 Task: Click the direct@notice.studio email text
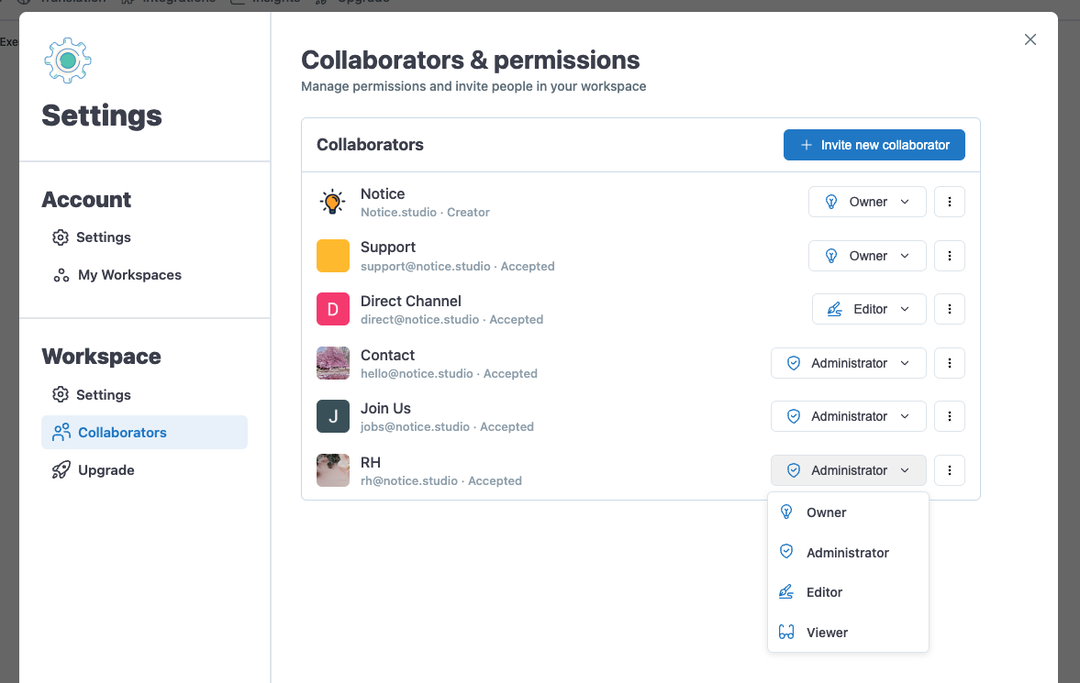[x=420, y=319]
